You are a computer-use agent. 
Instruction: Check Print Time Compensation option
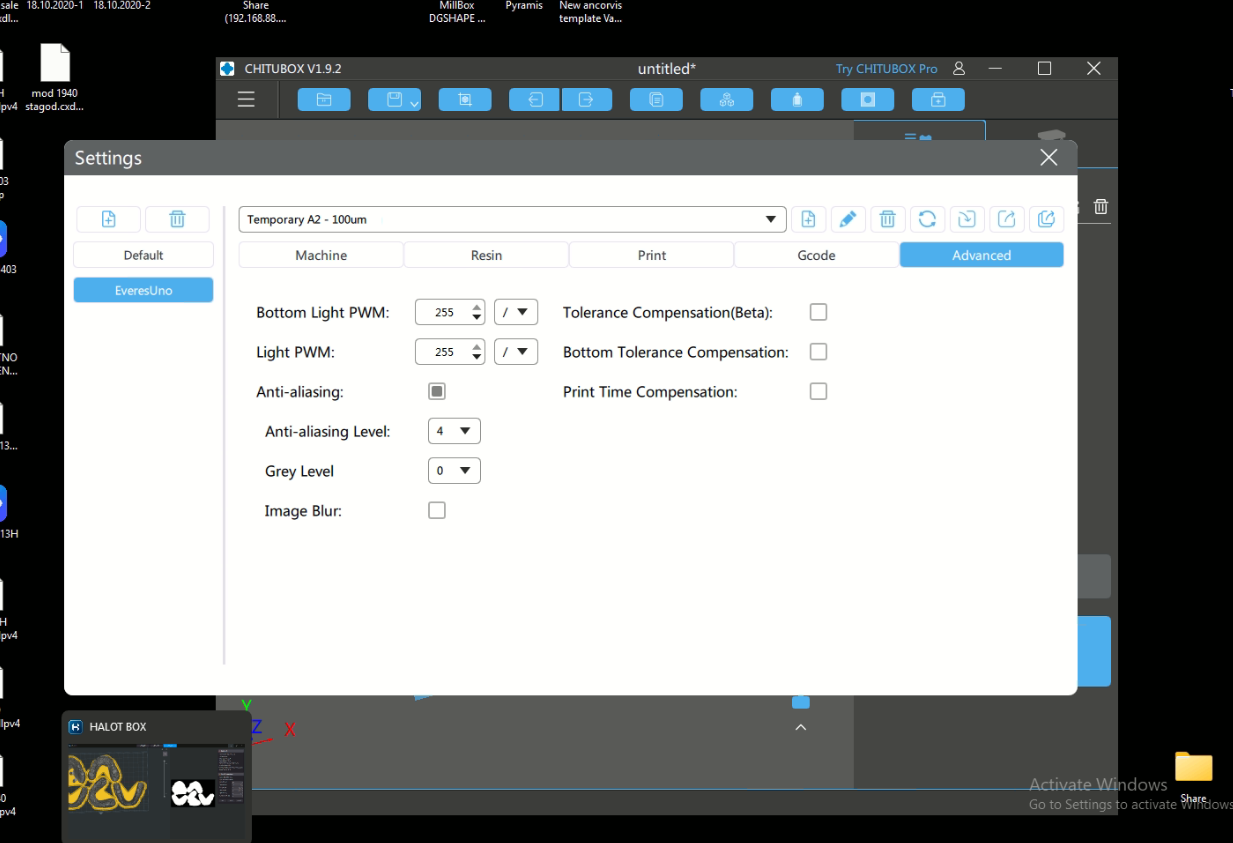point(818,391)
